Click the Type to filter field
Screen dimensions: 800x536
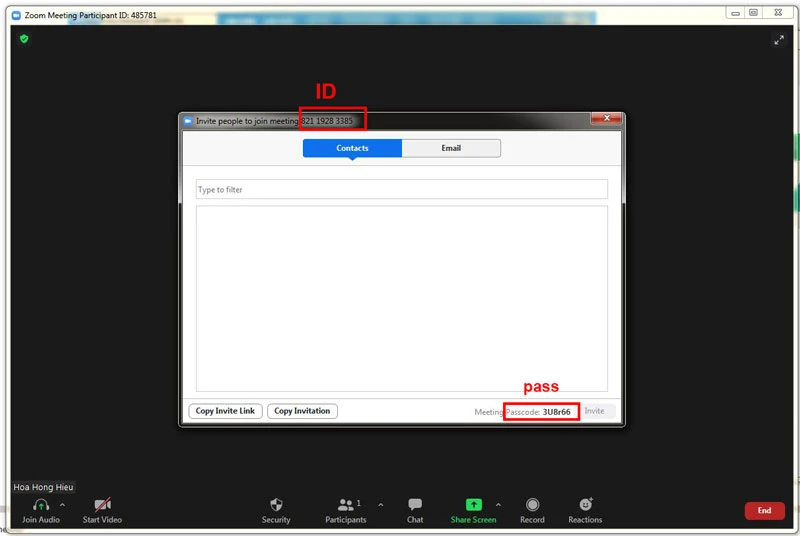(x=402, y=189)
